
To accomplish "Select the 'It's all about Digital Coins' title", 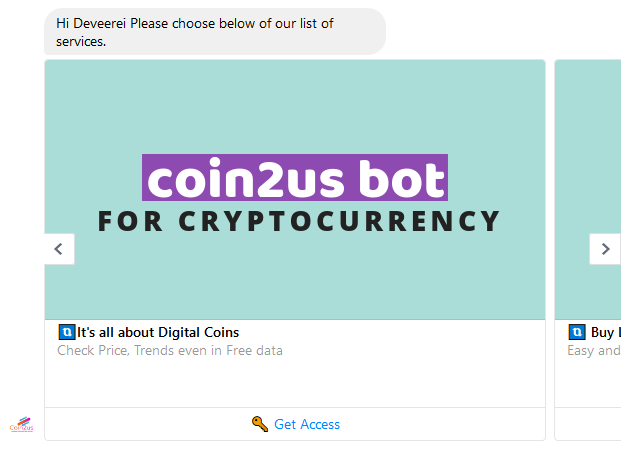I will click(158, 332).
